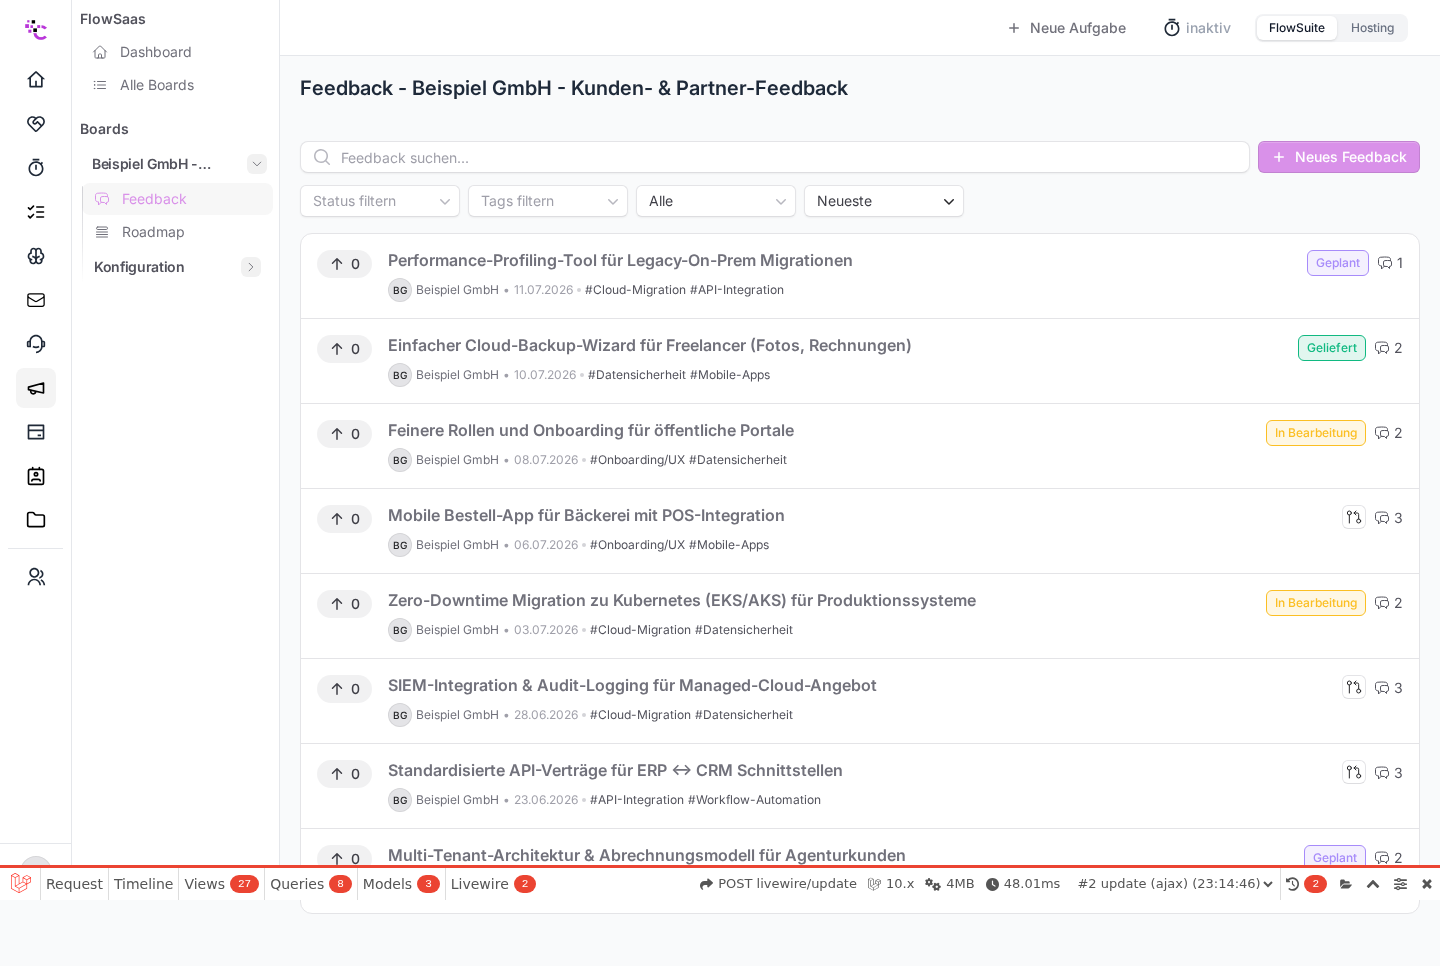Open the contact badge icon in rail
This screenshot has height=966, width=1440.
click(36, 476)
